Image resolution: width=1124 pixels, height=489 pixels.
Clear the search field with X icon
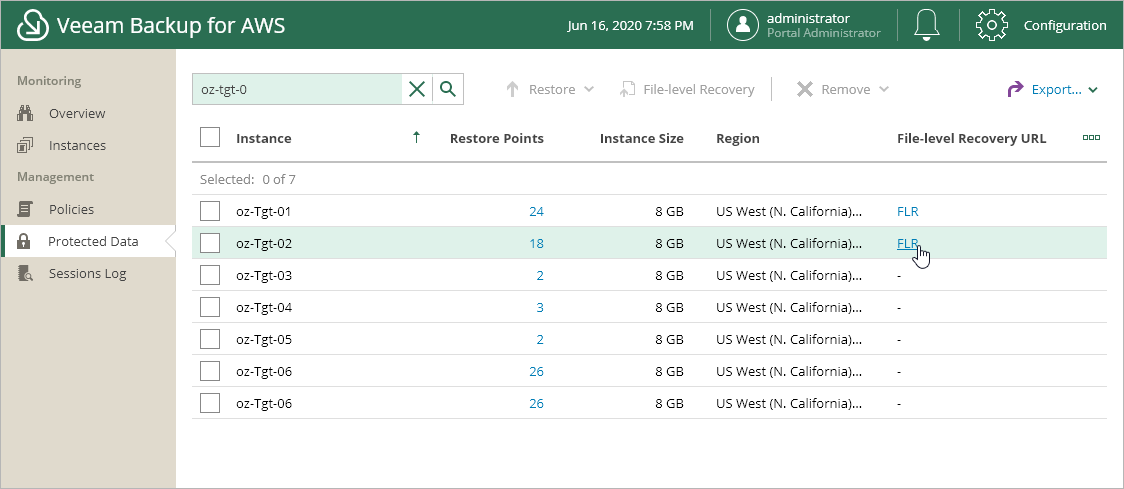417,89
